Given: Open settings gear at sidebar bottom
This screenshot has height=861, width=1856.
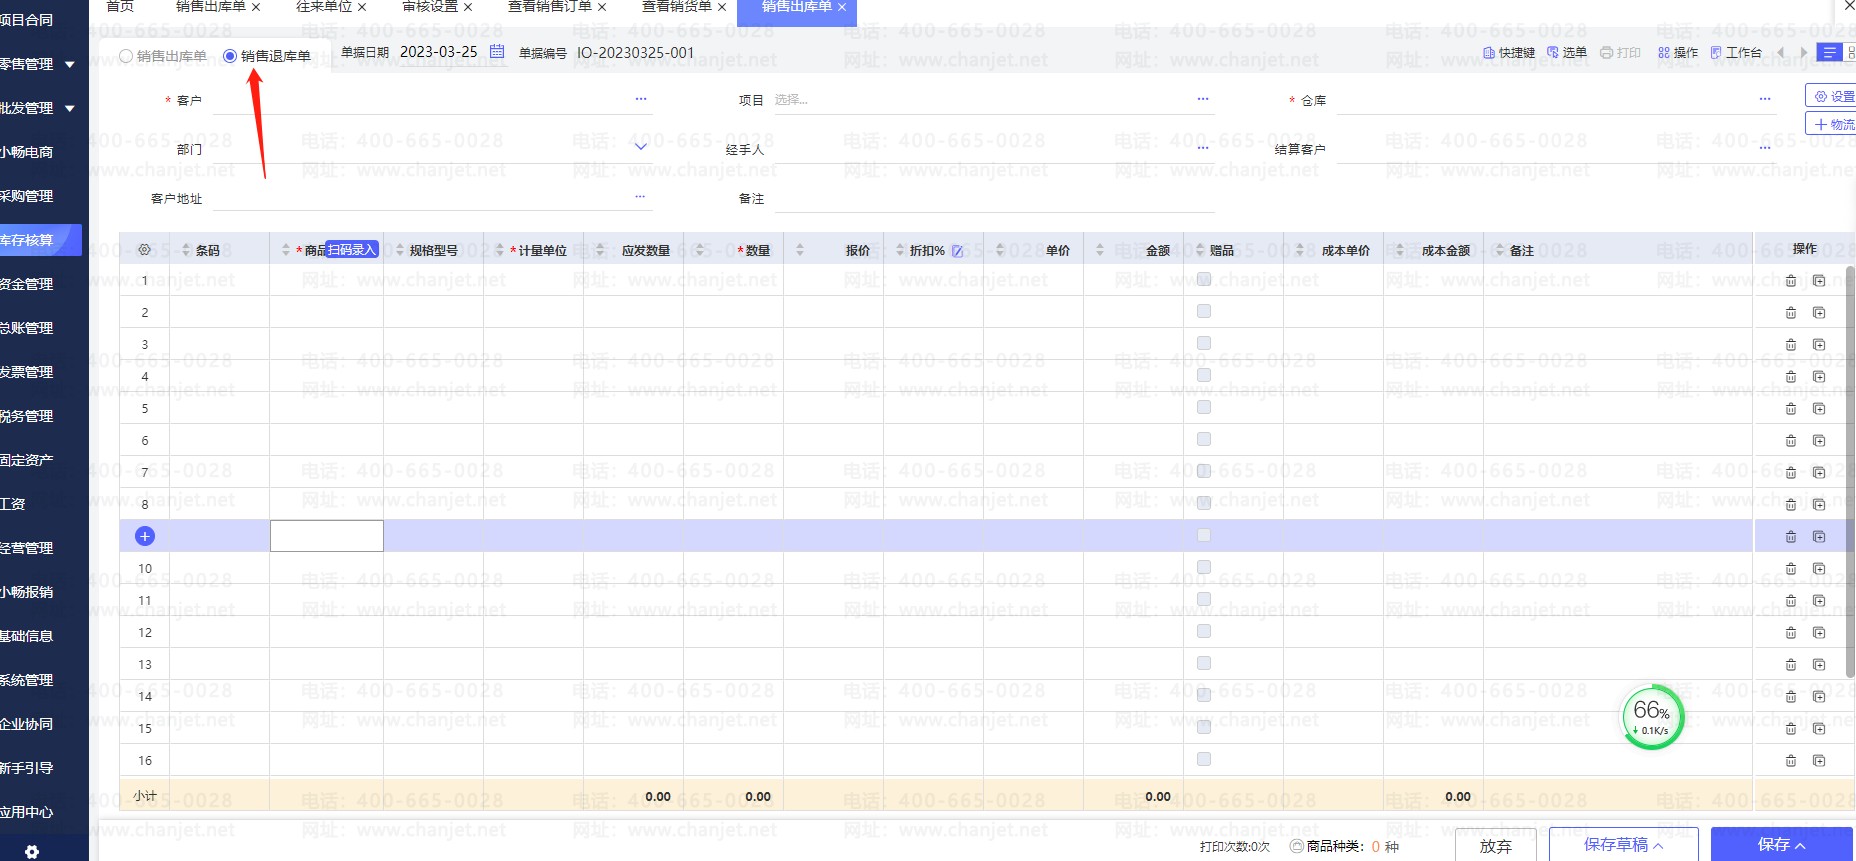Looking at the screenshot, I should tap(32, 851).
